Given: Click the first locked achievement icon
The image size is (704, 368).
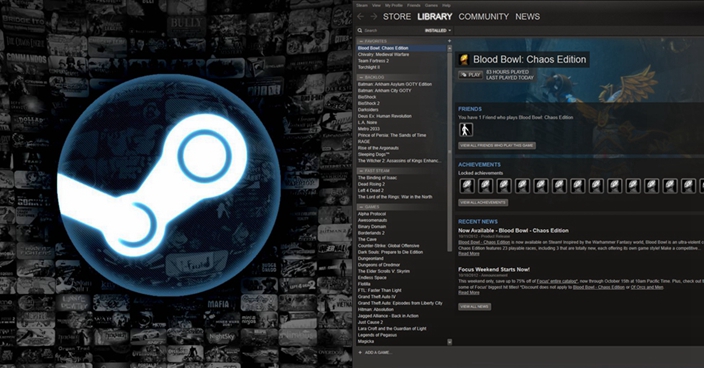Looking at the screenshot, I should 466,186.
